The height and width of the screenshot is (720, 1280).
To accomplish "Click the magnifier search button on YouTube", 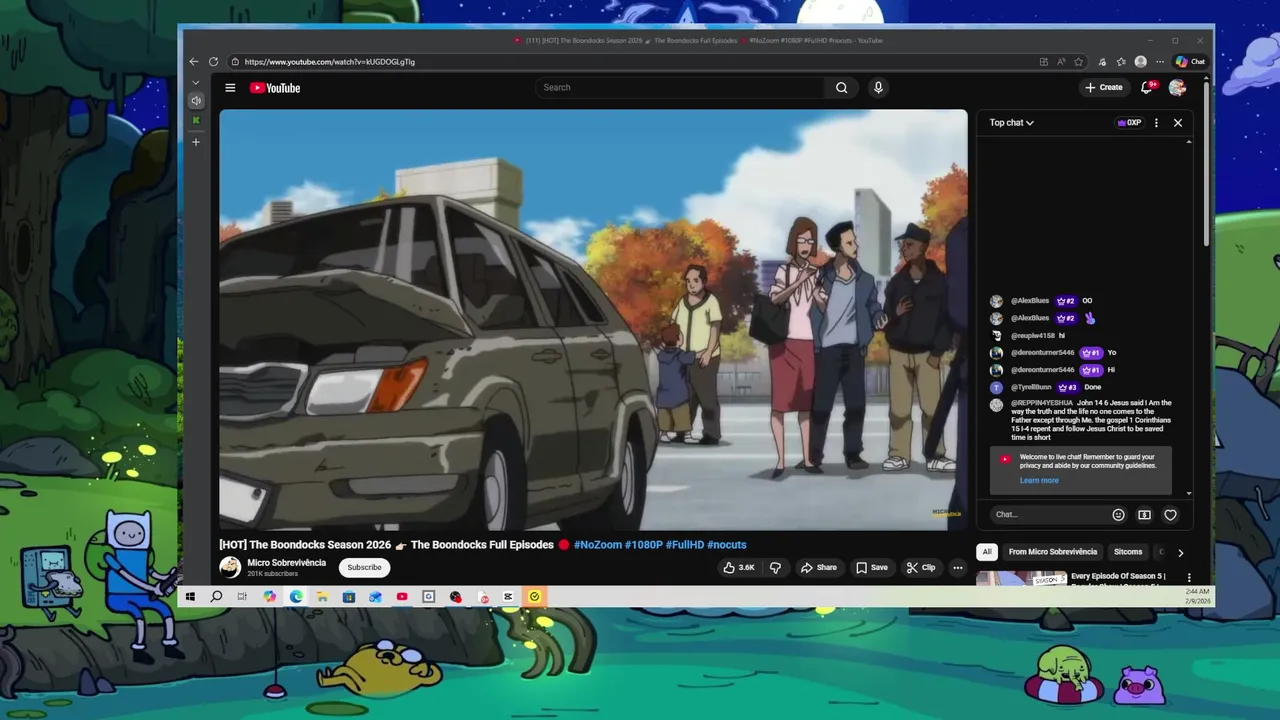I will (x=842, y=88).
